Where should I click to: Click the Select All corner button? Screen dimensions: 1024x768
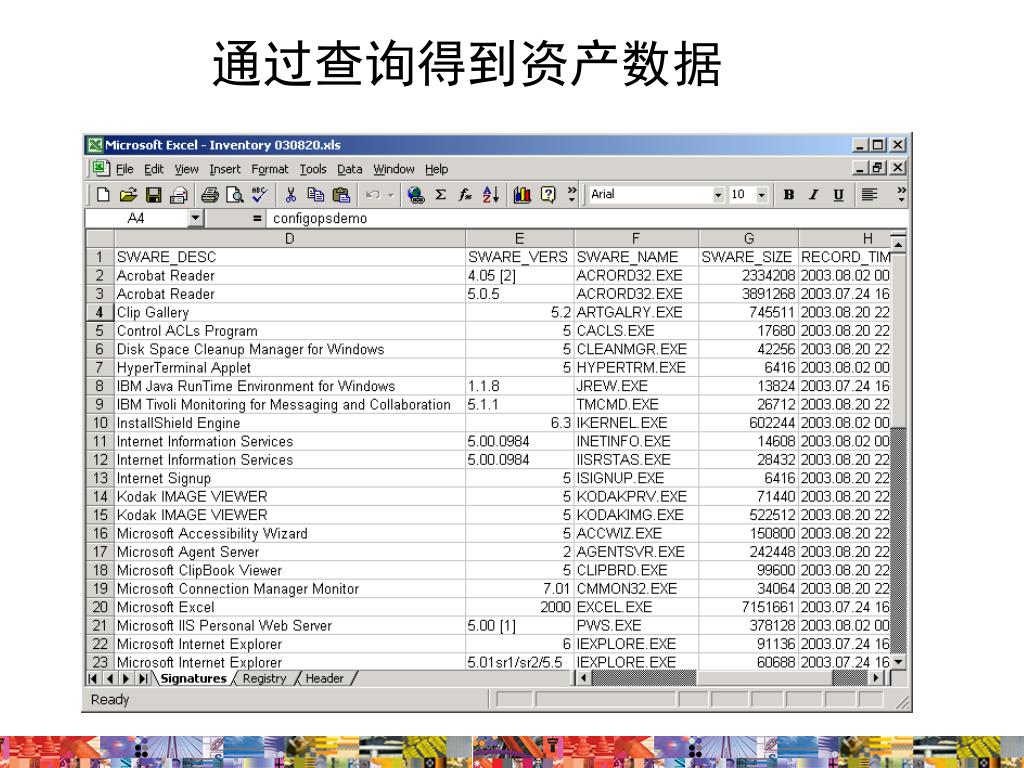(100, 238)
